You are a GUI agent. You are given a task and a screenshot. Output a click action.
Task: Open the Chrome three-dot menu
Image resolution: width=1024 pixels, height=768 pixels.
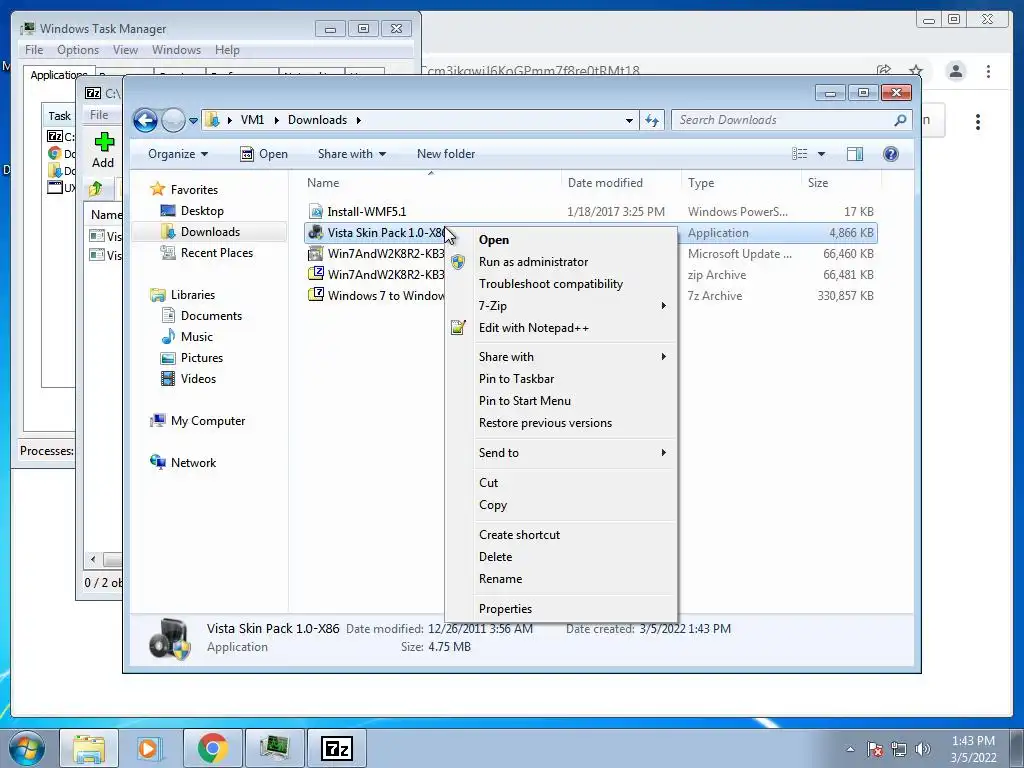988,71
